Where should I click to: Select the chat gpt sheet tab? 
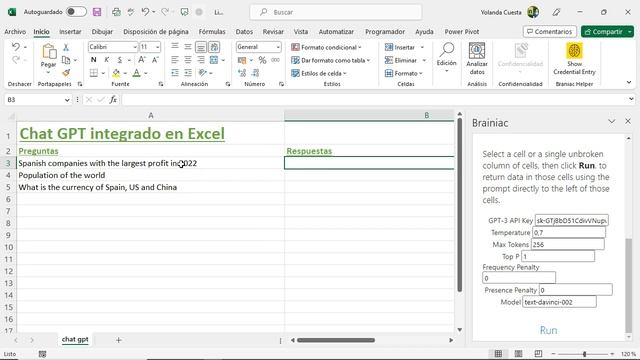[x=75, y=339]
